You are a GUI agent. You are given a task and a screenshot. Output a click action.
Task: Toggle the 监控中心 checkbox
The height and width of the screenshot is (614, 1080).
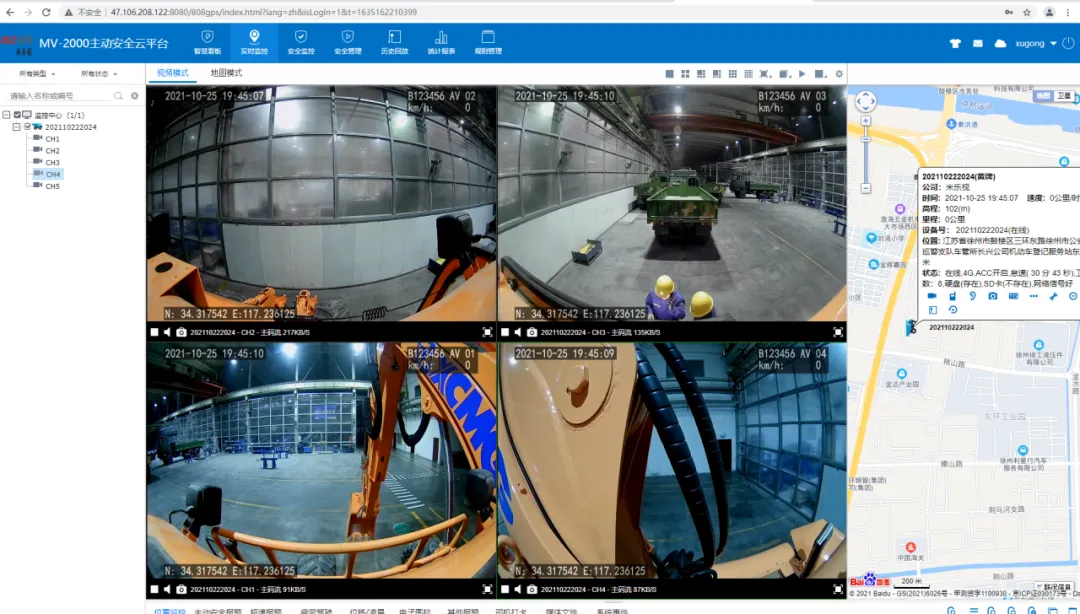16,115
